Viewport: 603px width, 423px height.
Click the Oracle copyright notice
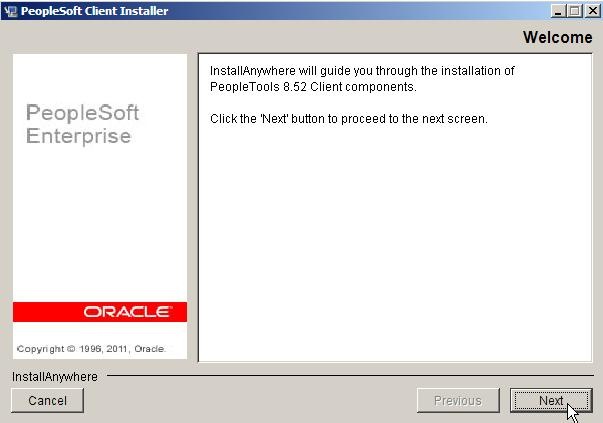pyautogui.click(x=91, y=349)
